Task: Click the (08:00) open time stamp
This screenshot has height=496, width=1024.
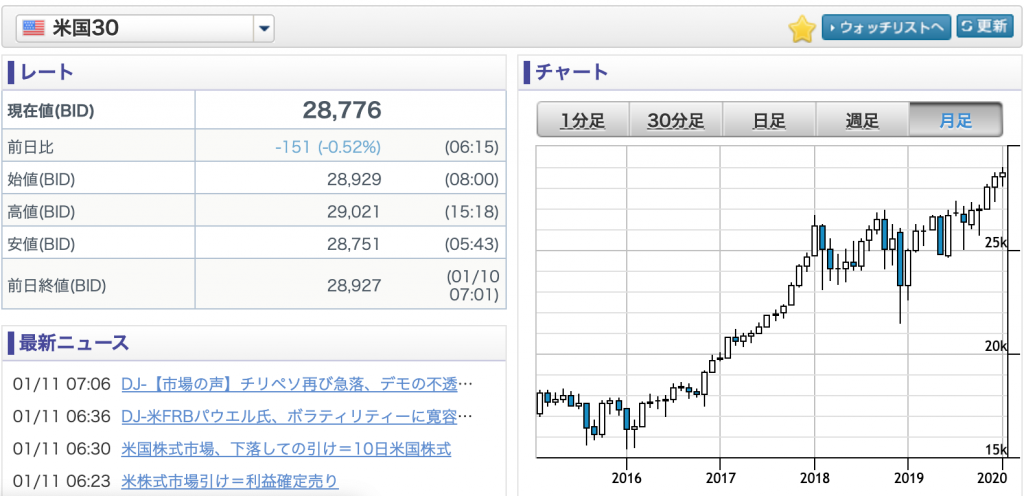Action: [472, 179]
